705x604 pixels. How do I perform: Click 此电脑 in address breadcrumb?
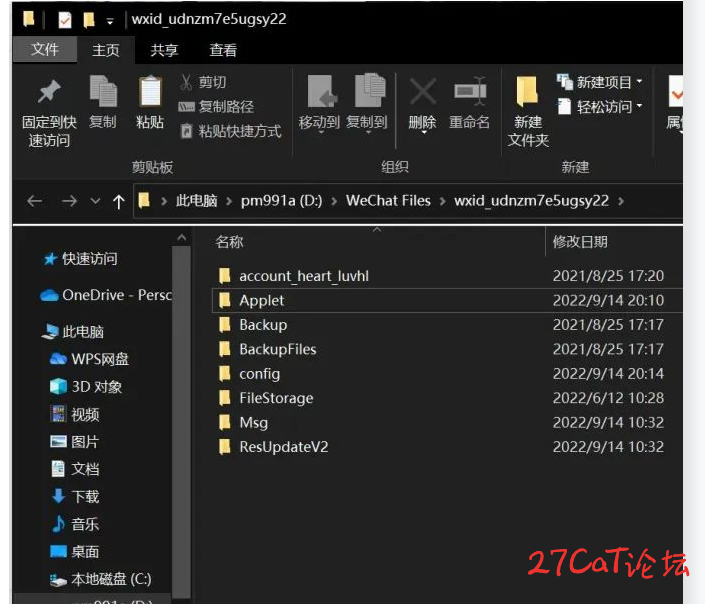coord(196,201)
